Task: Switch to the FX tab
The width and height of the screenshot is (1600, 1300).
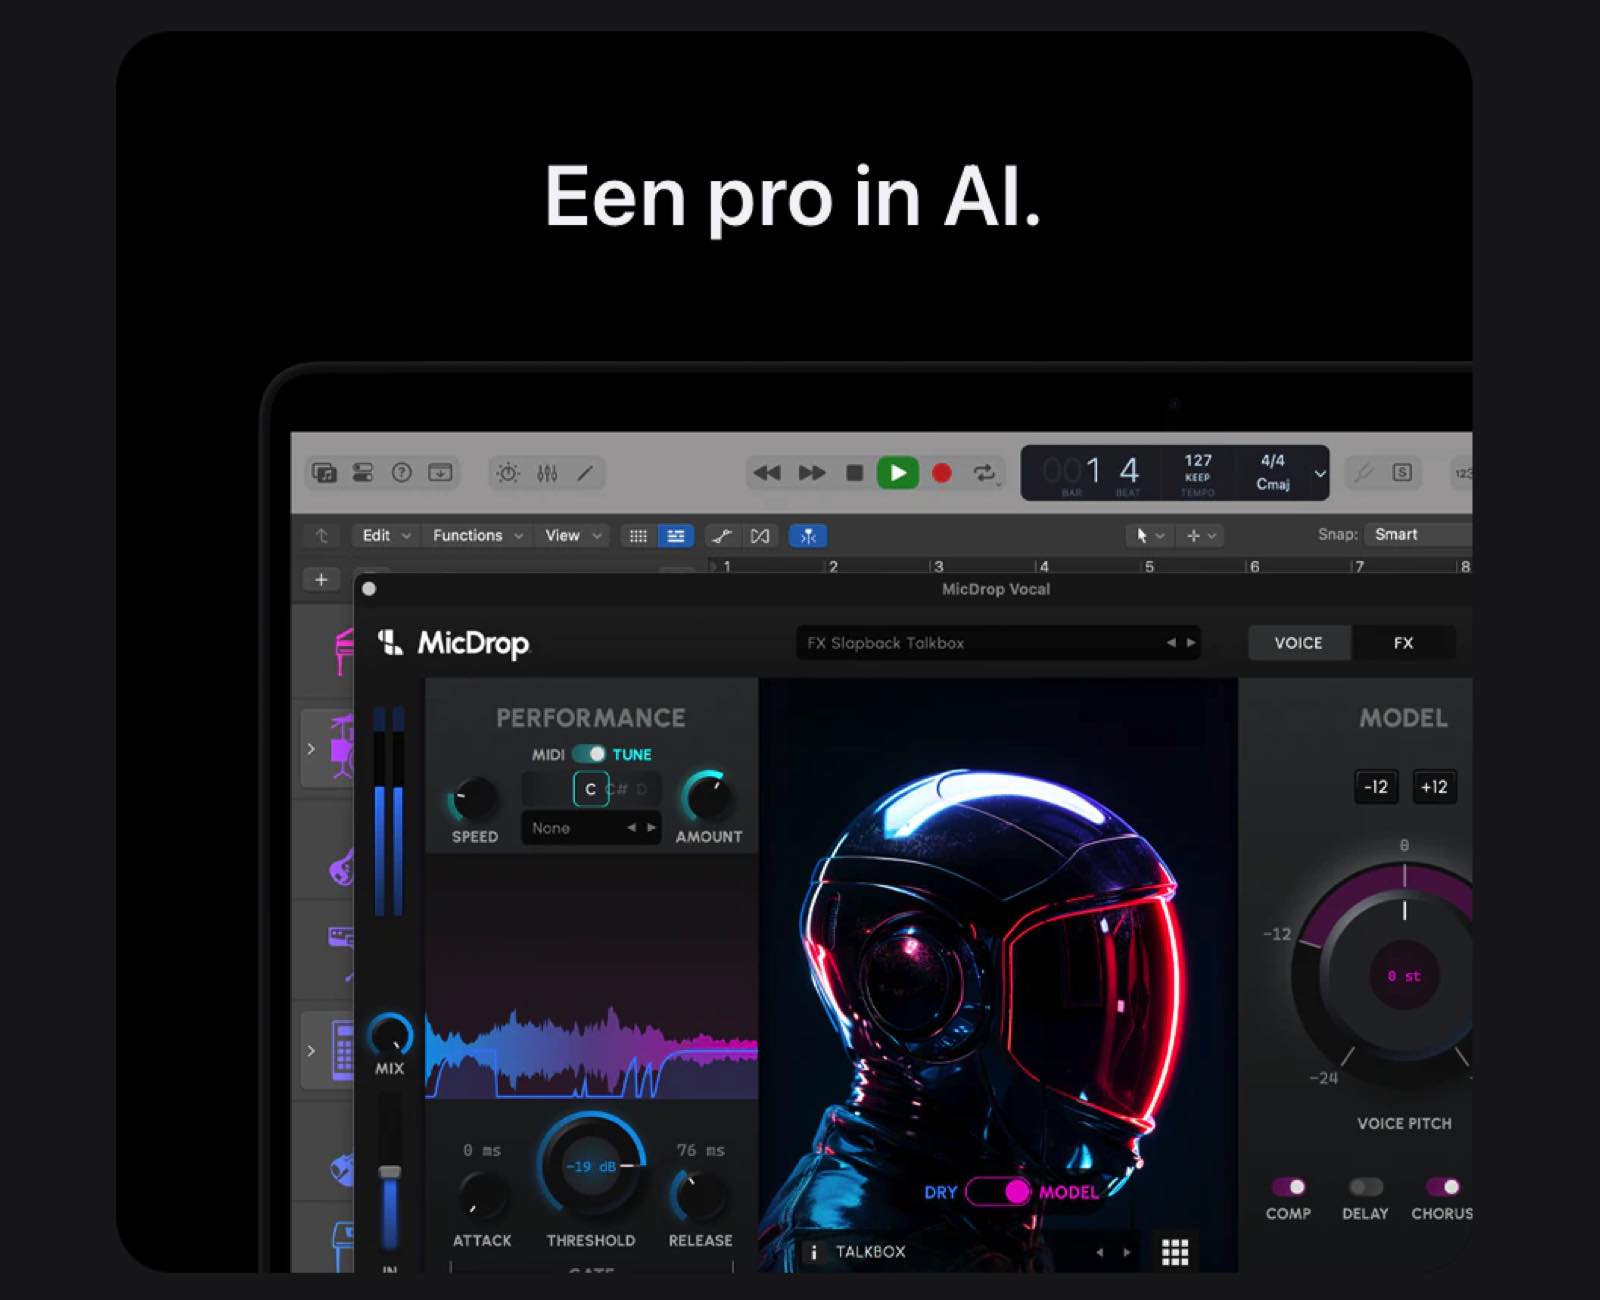Action: 1403,643
